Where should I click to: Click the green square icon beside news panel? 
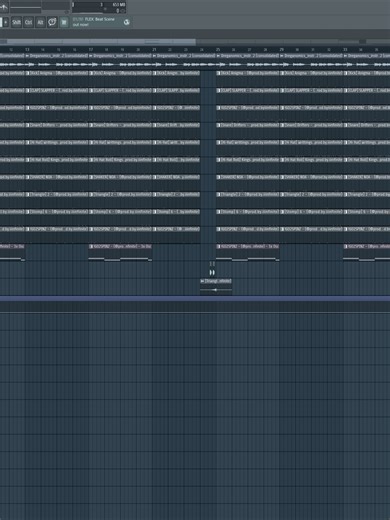64,22
